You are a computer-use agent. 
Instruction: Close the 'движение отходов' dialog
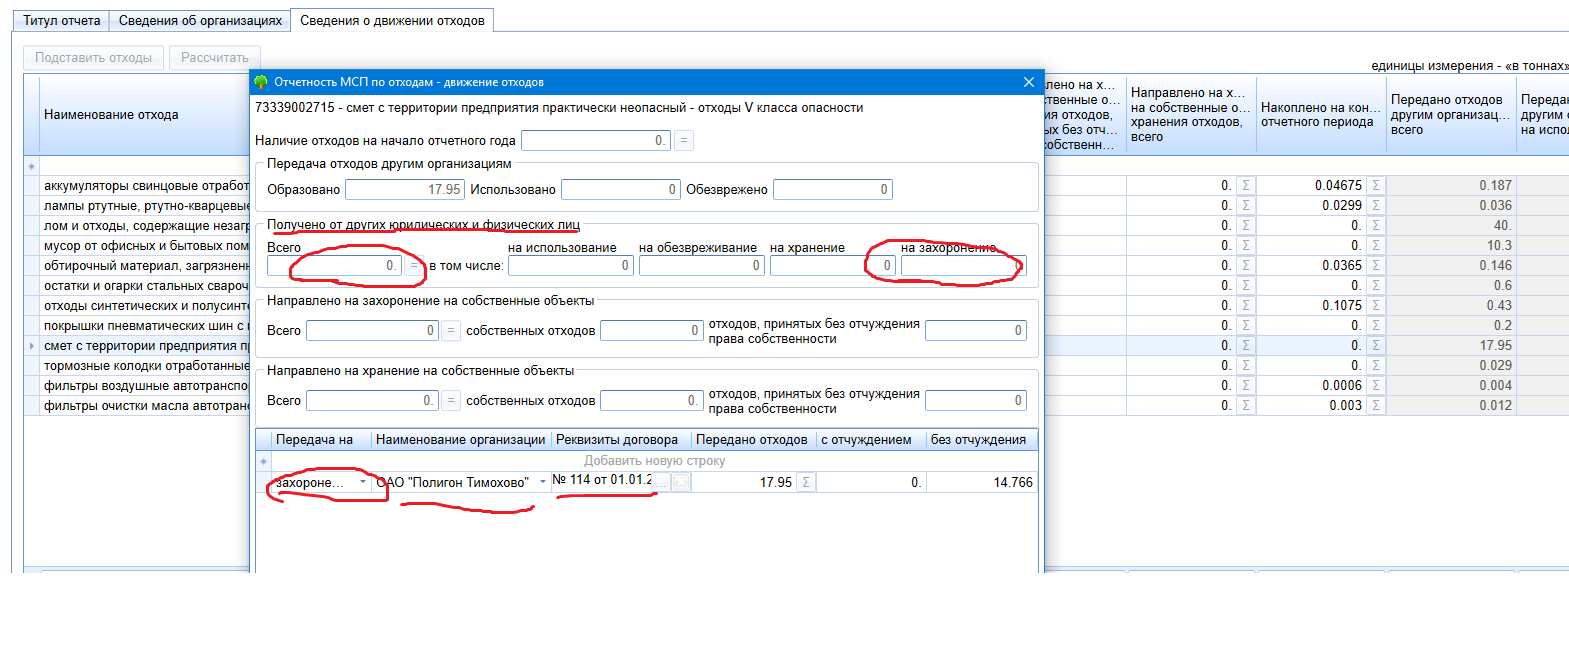point(1029,82)
